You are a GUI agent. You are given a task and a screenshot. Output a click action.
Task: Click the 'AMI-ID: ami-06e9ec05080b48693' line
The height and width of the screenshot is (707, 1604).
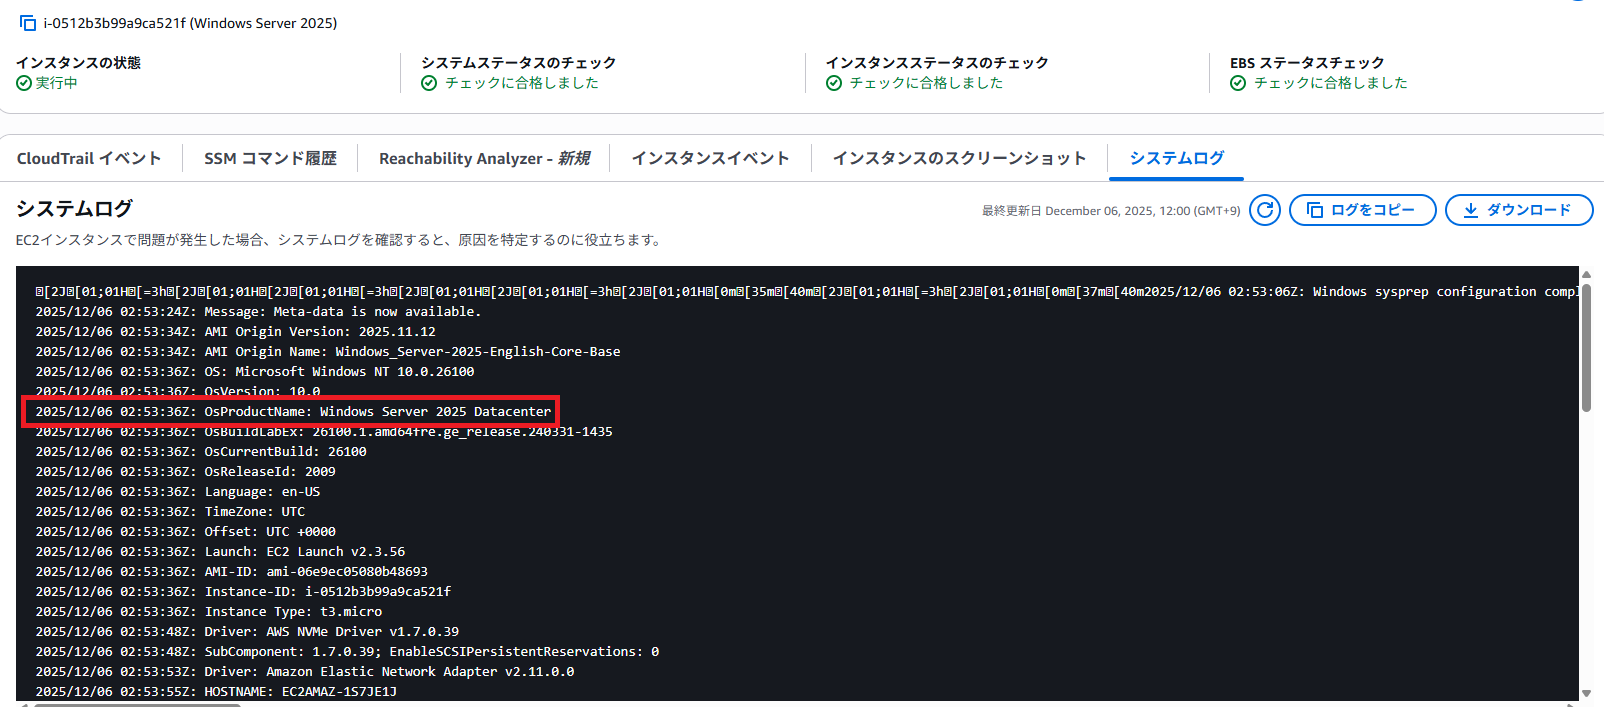tap(231, 572)
